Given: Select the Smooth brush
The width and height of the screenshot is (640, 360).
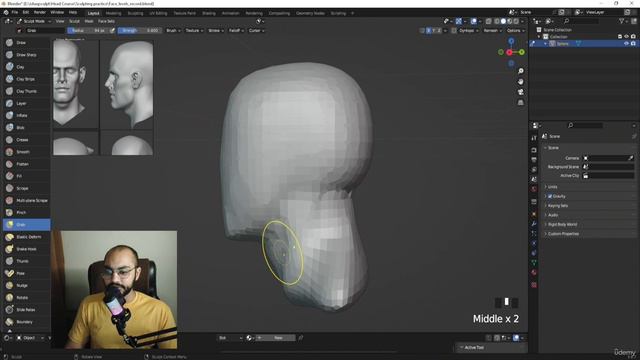Looking at the screenshot, I should click(x=27, y=152).
